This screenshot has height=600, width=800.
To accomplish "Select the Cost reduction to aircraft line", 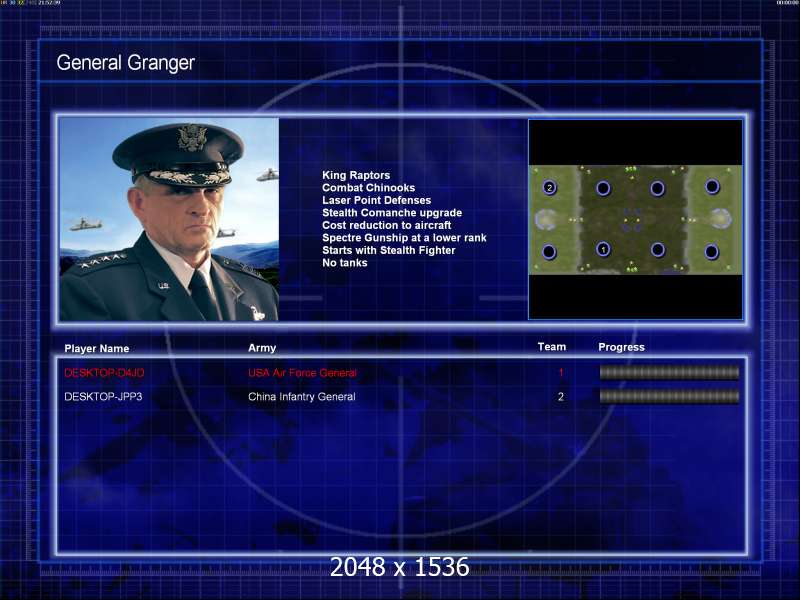I will click(387, 225).
